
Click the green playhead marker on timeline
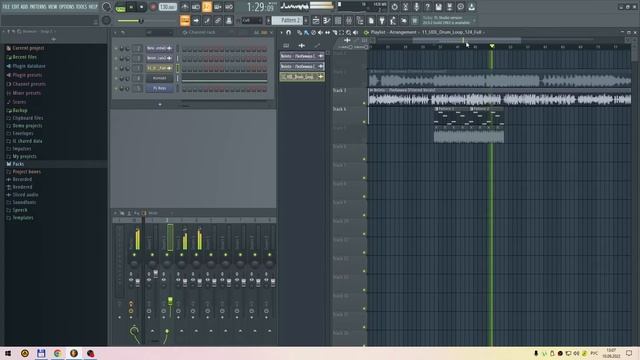[492, 46]
